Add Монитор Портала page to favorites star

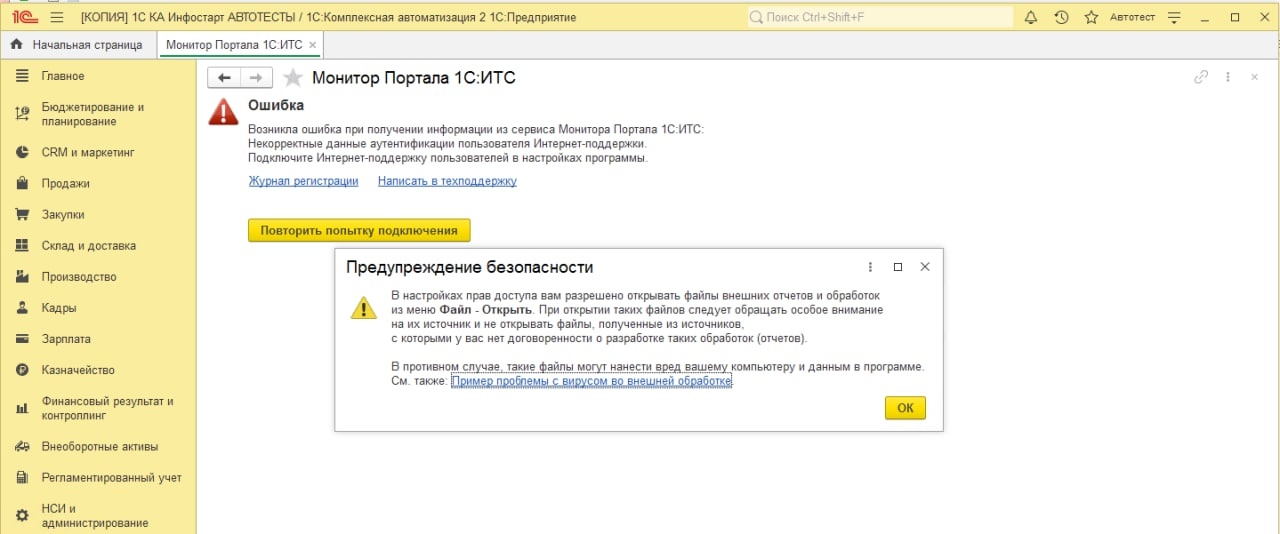292,78
